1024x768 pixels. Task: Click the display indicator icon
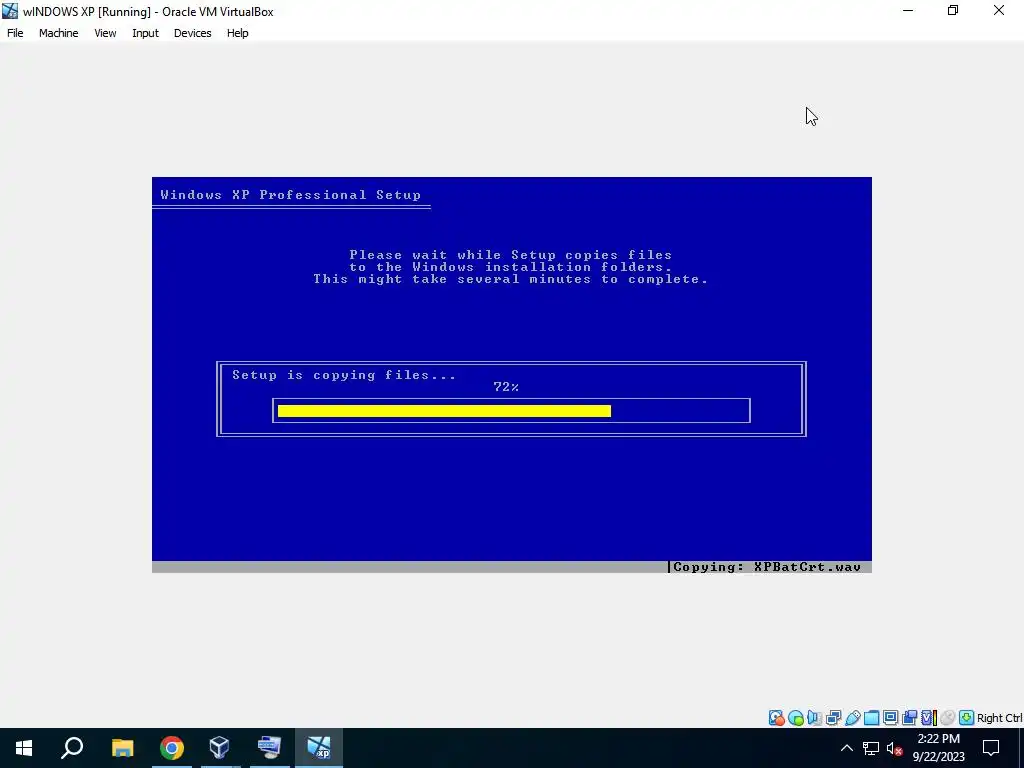point(890,718)
